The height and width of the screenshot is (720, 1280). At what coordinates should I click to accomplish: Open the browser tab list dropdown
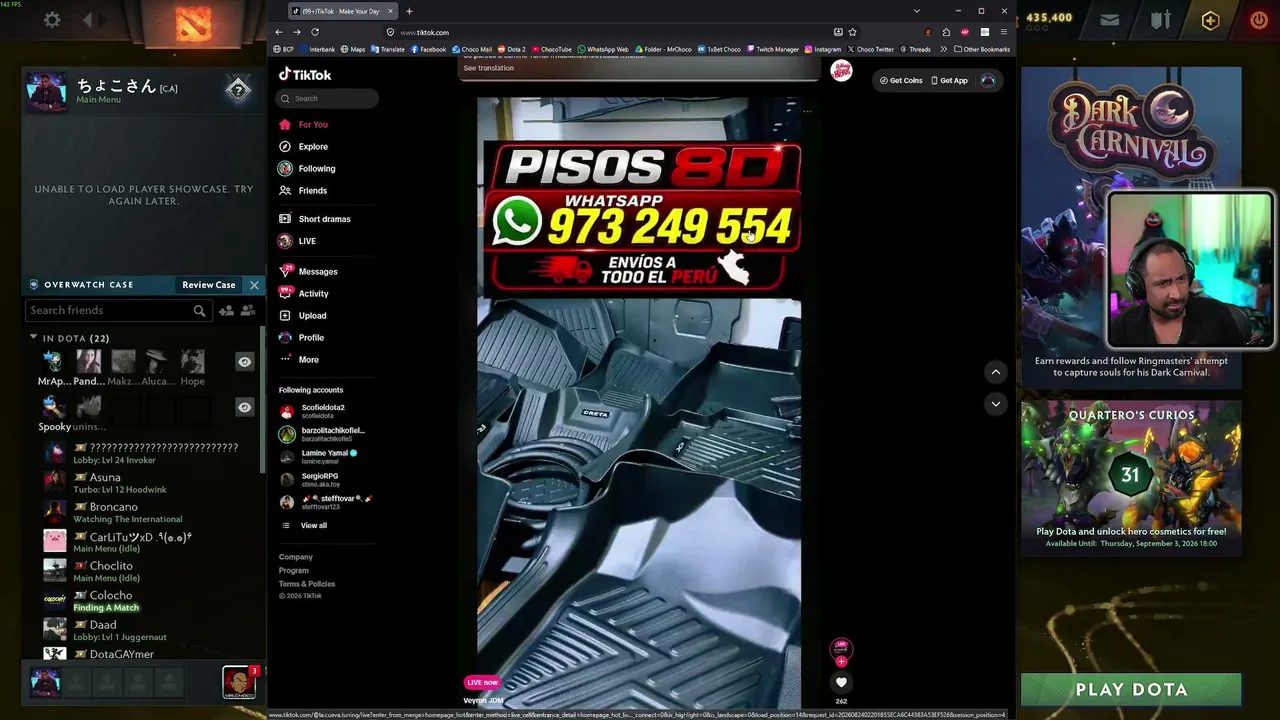coord(916,11)
